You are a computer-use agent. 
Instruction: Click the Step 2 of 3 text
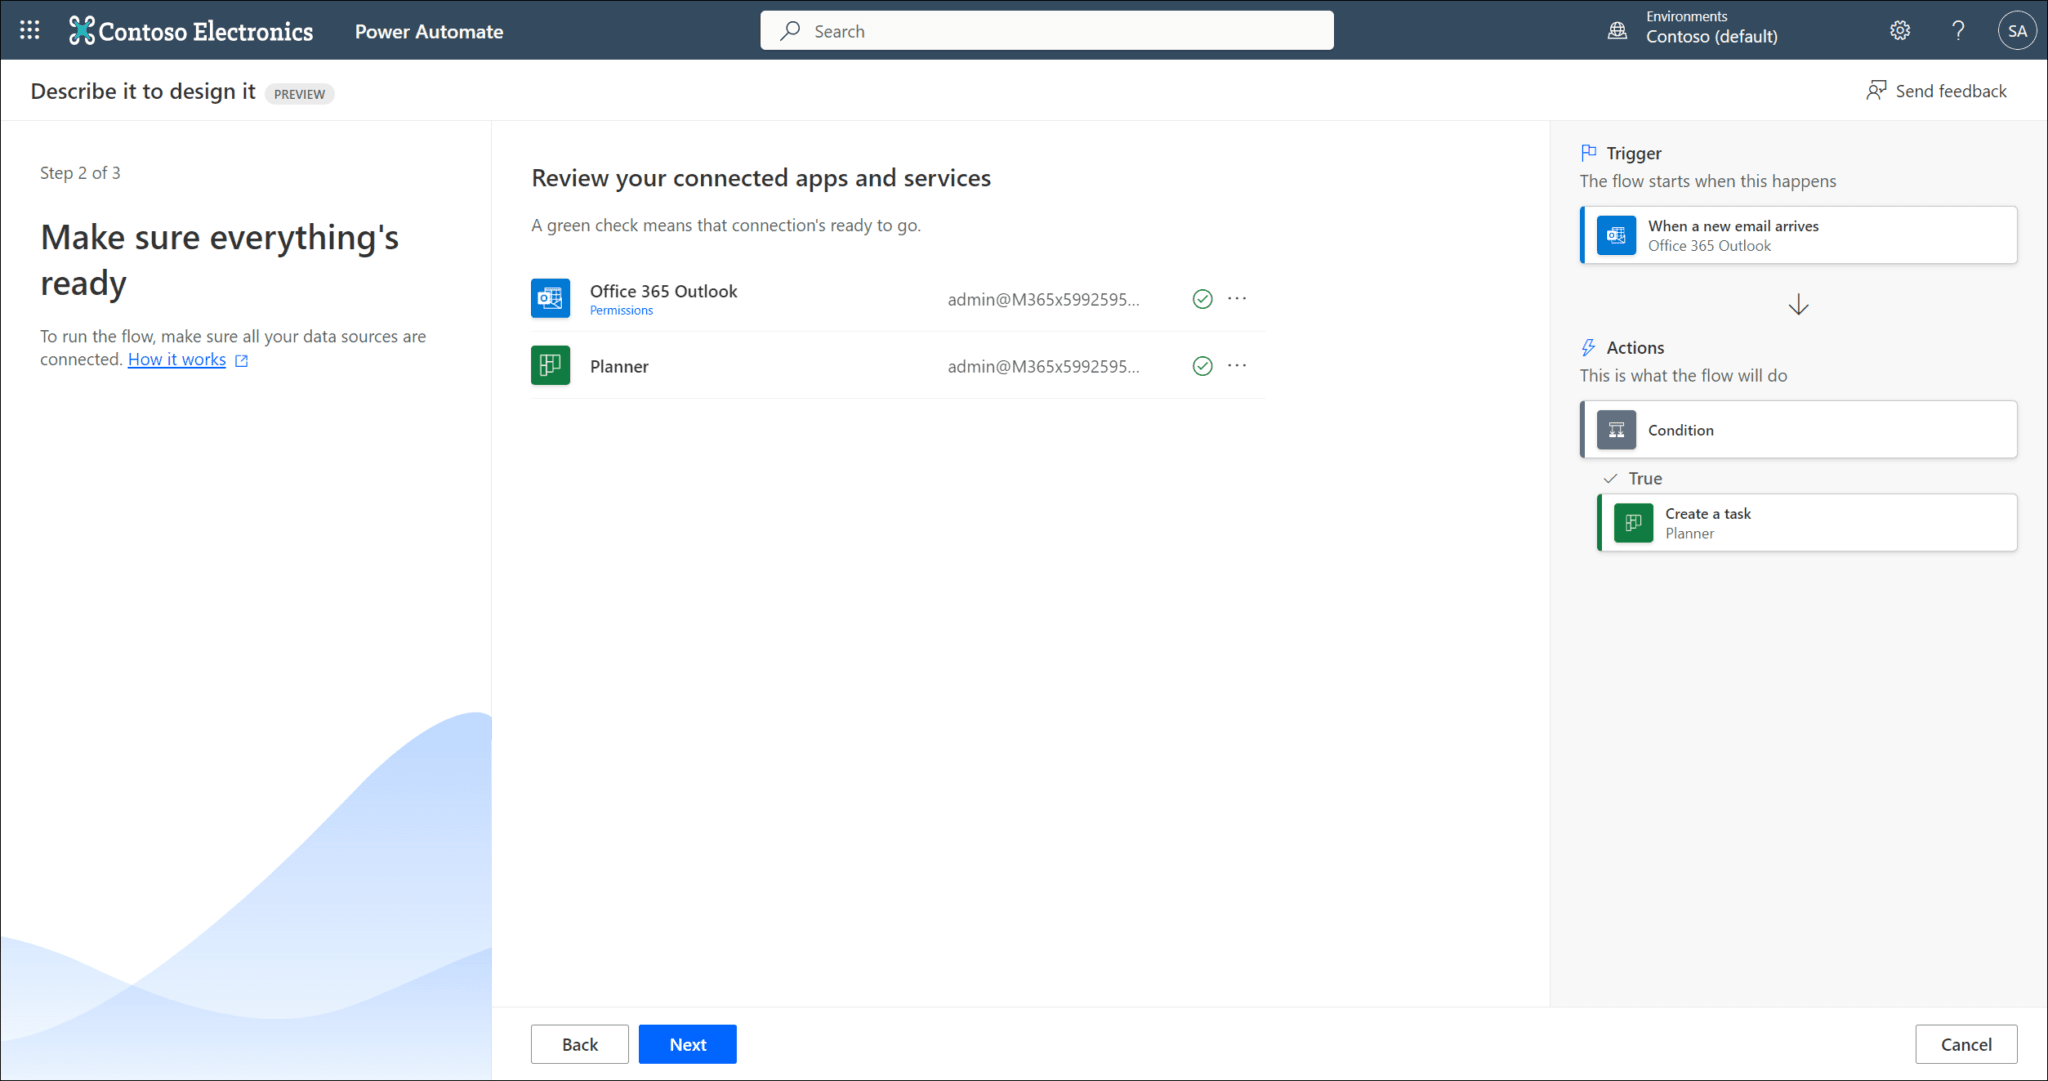pyautogui.click(x=80, y=173)
